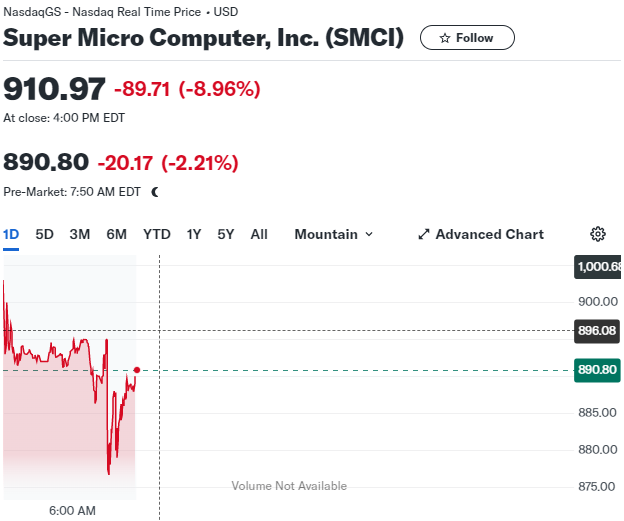The height and width of the screenshot is (521, 624).
Task: Follow Super Micro Computer stock
Action: 467,38
